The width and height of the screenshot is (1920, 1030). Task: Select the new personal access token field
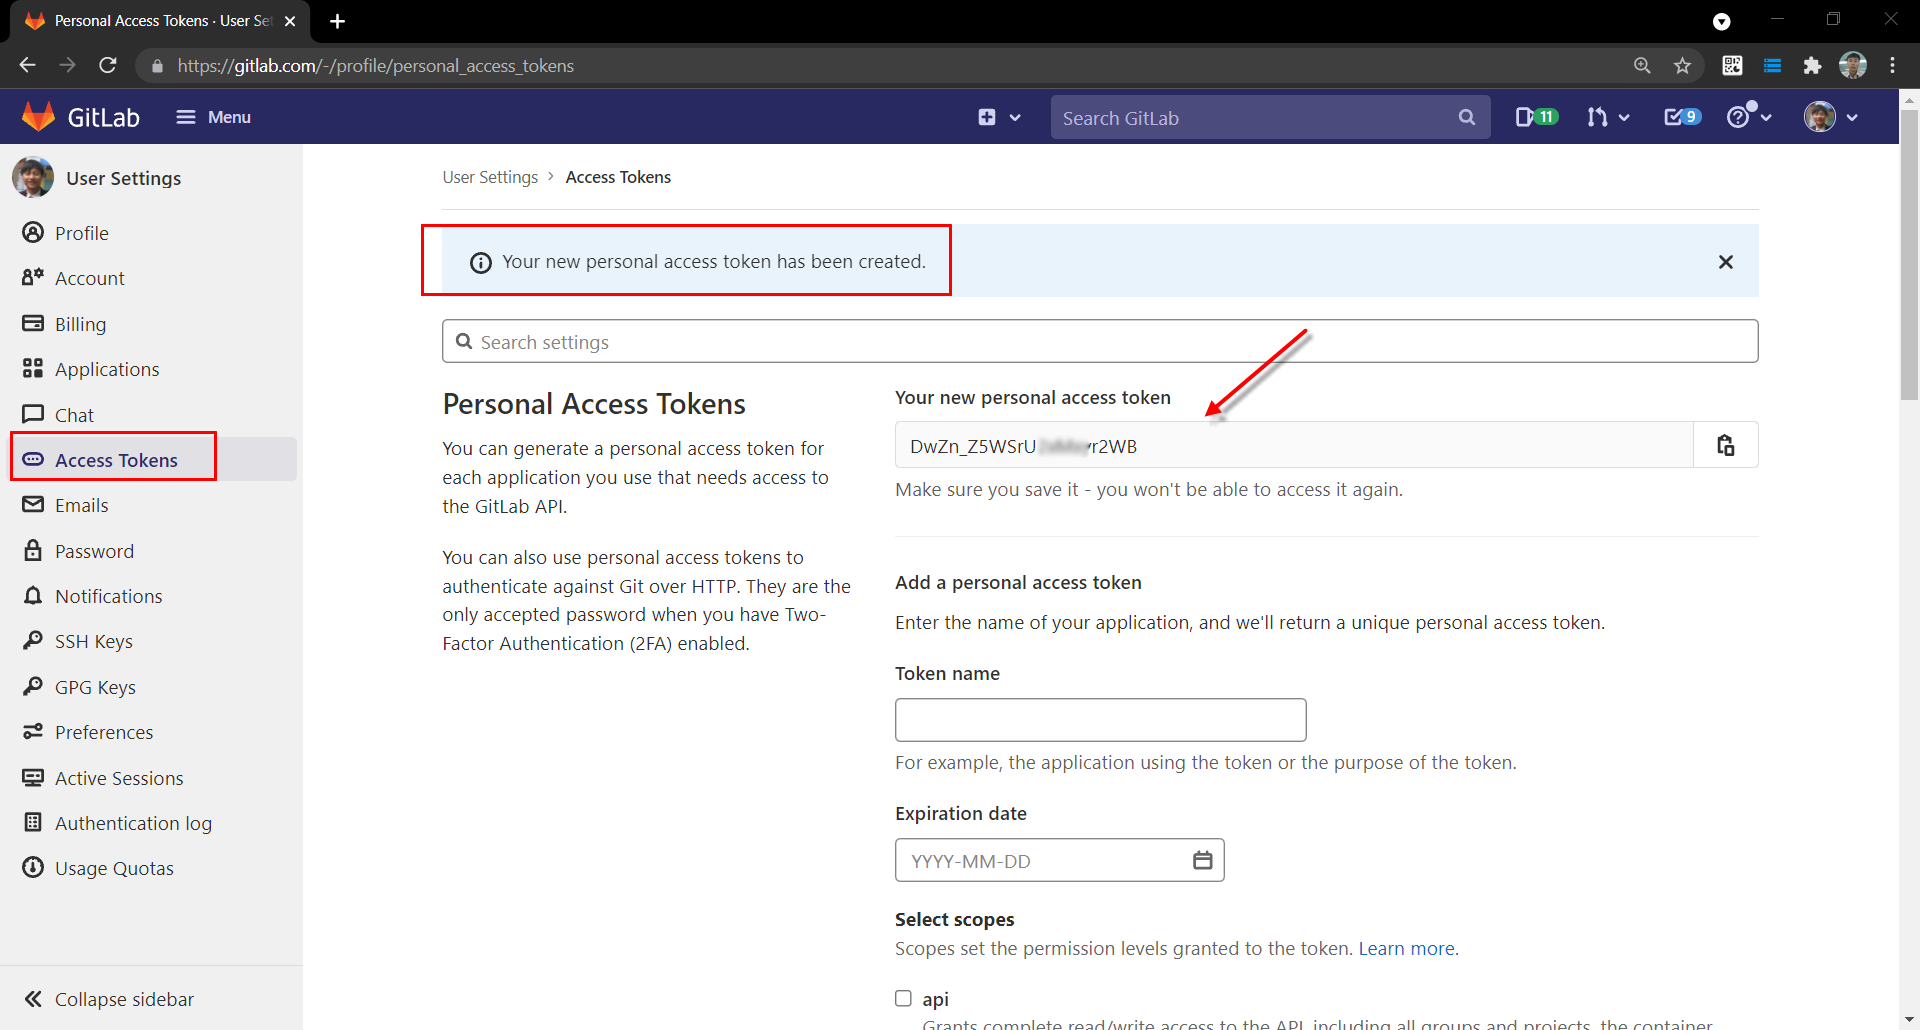click(1294, 445)
